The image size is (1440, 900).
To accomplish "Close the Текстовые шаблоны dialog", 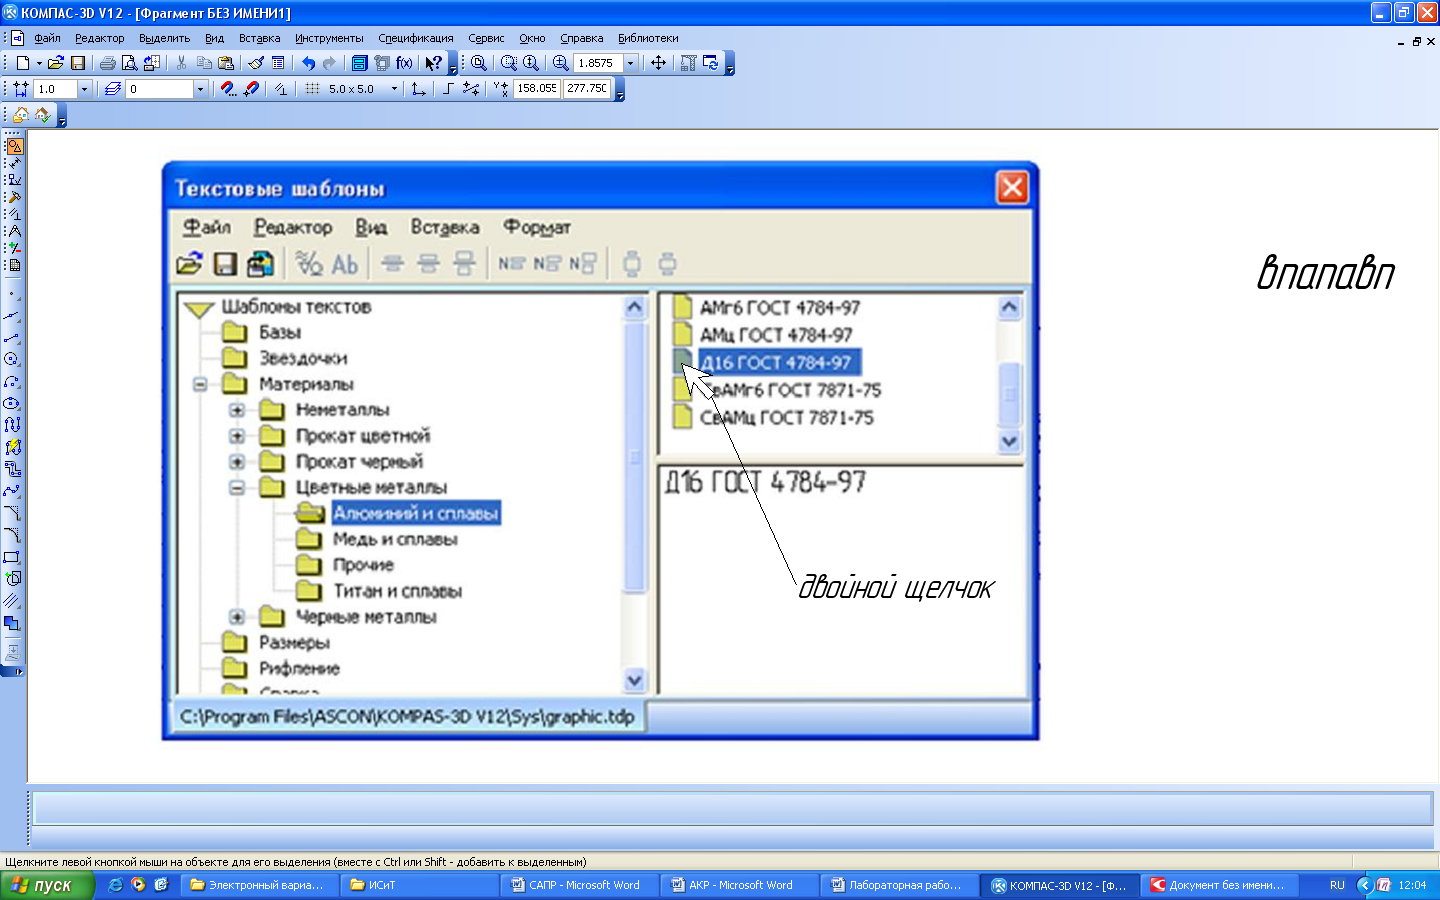I will pyautogui.click(x=1012, y=187).
